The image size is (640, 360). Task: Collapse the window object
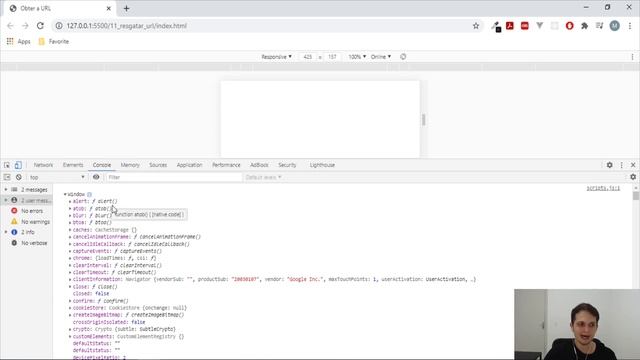pos(65,194)
